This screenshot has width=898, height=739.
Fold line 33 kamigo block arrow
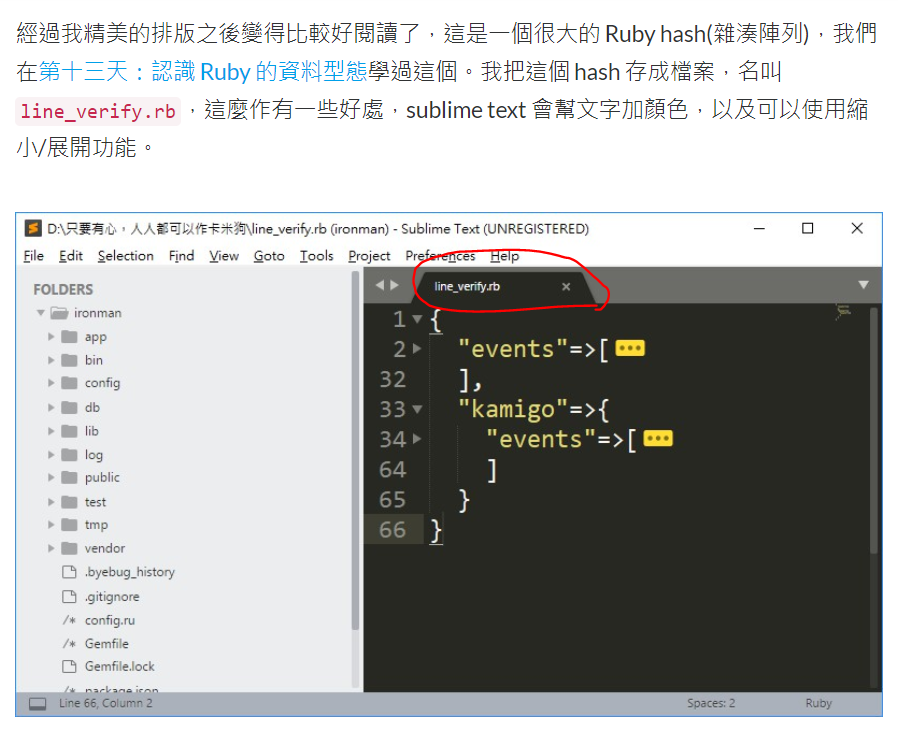click(x=418, y=409)
